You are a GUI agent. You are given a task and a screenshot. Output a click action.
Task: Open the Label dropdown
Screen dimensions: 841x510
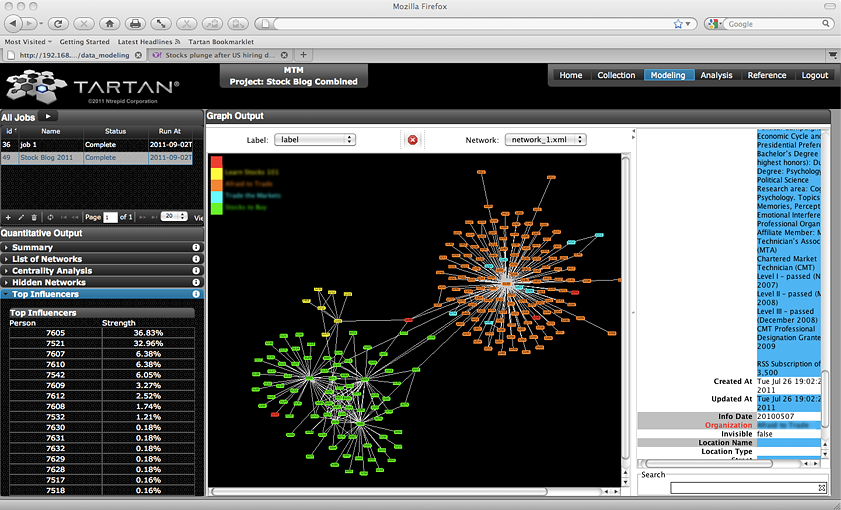[x=316, y=140]
